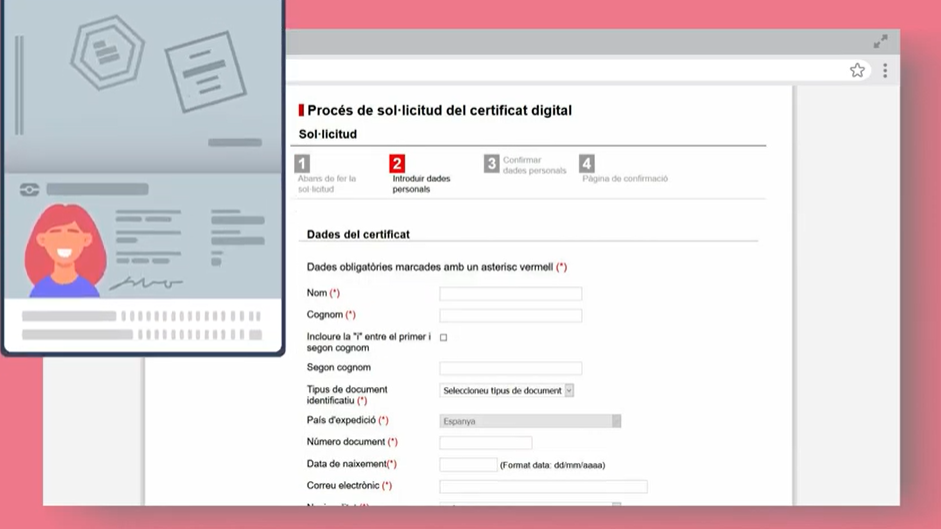The height and width of the screenshot is (529, 941).
Task: Open the browser three-dot menu
Action: (x=885, y=70)
